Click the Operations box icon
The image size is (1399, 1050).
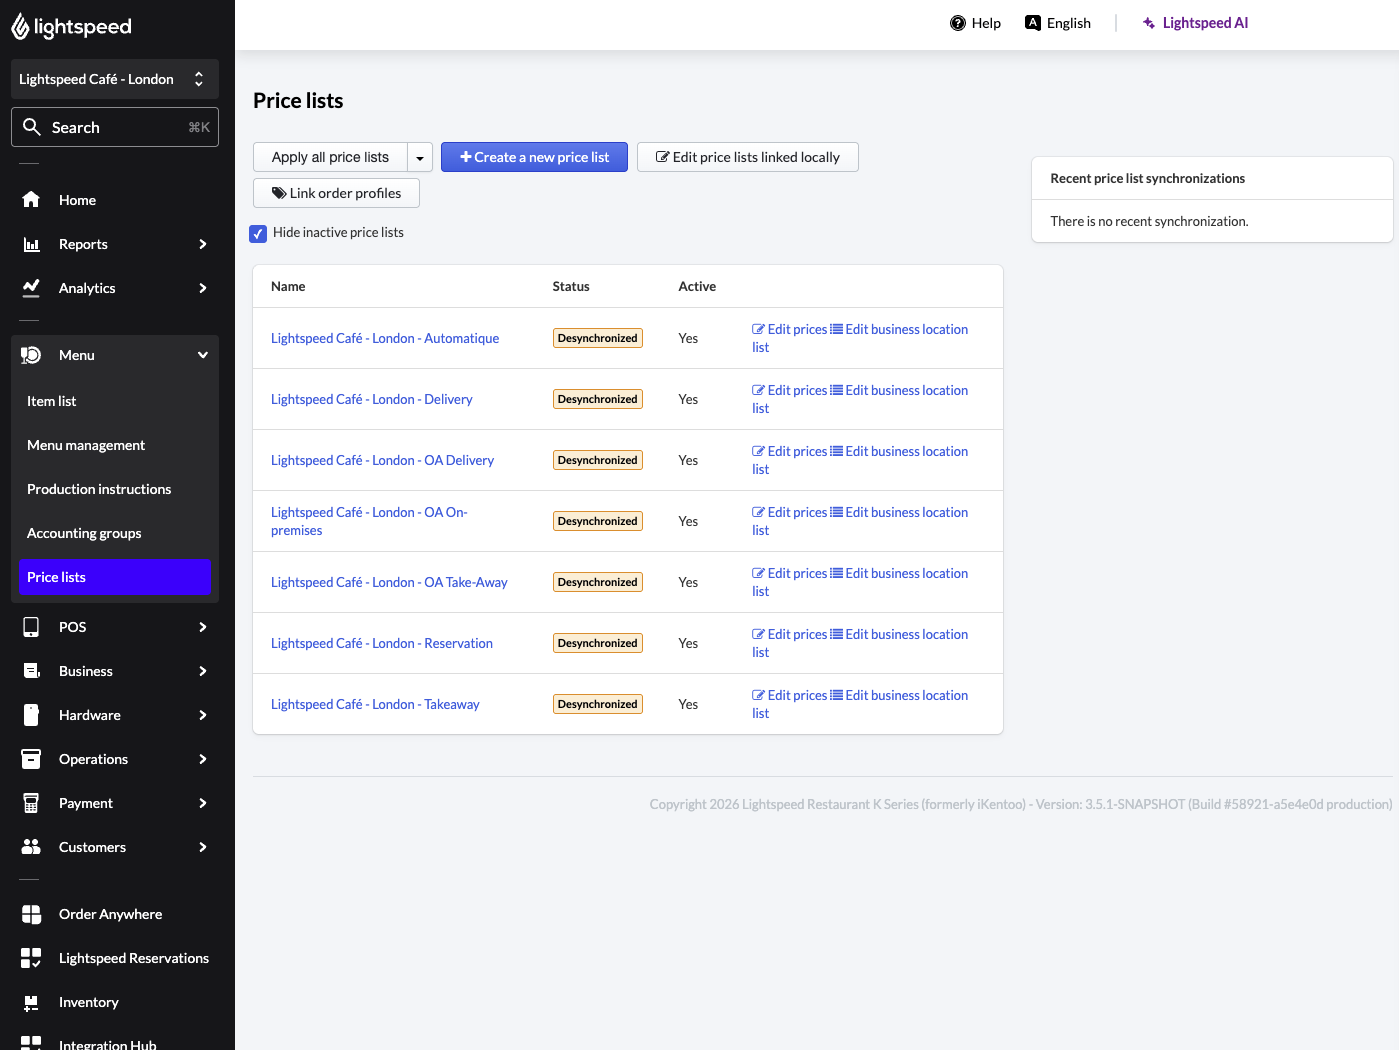point(31,759)
